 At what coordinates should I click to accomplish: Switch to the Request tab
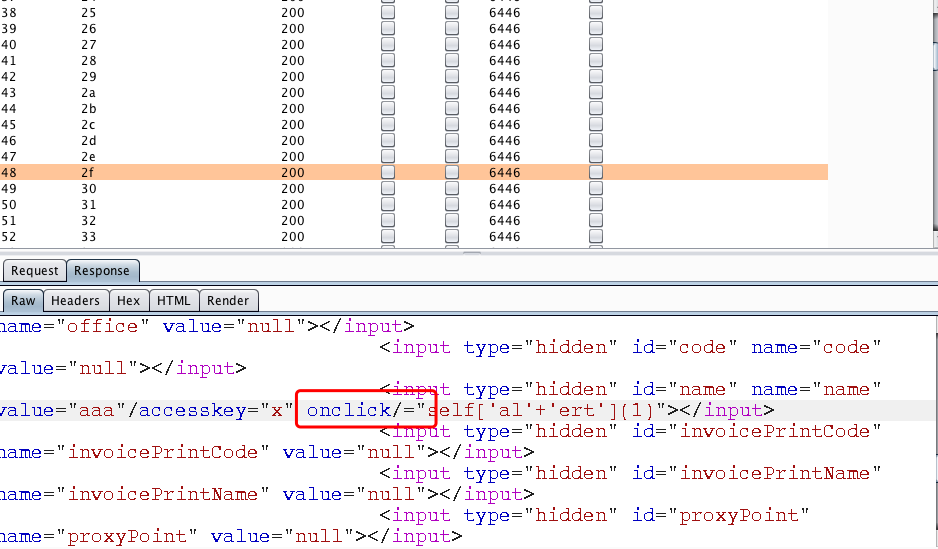[x=34, y=271]
